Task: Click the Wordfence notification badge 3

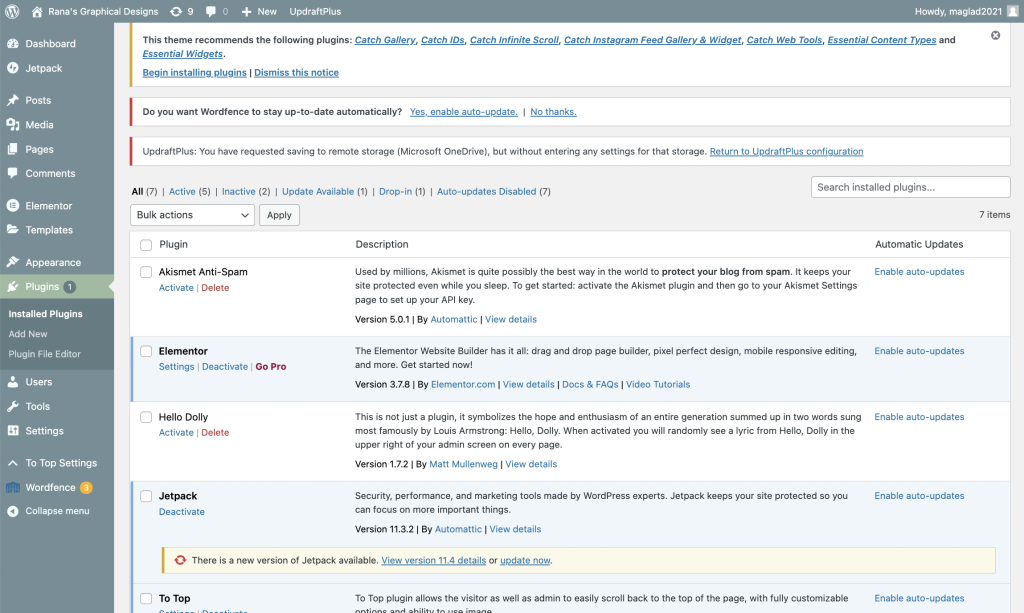Action: (86, 488)
